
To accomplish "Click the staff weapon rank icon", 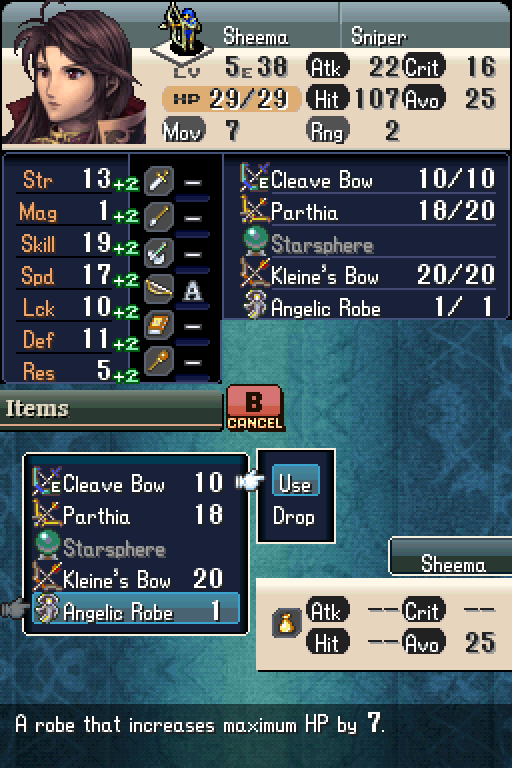I will click(159, 361).
